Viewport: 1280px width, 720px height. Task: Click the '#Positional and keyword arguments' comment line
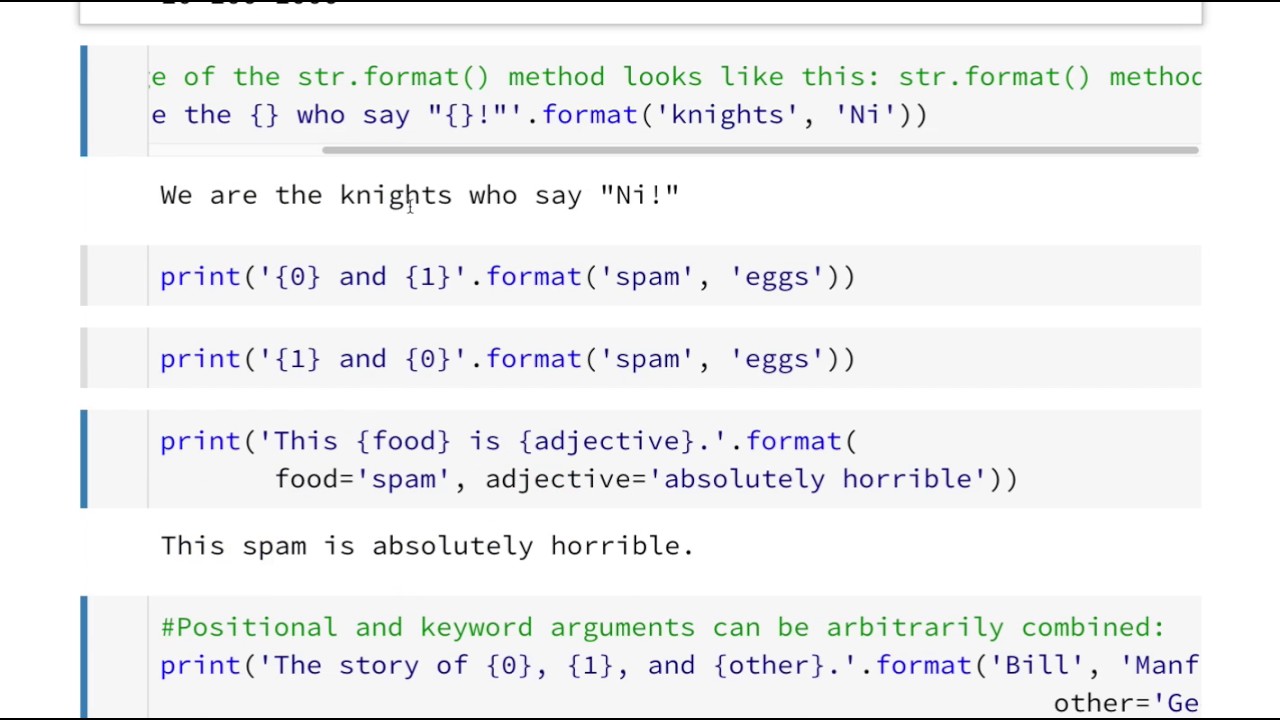(662, 627)
